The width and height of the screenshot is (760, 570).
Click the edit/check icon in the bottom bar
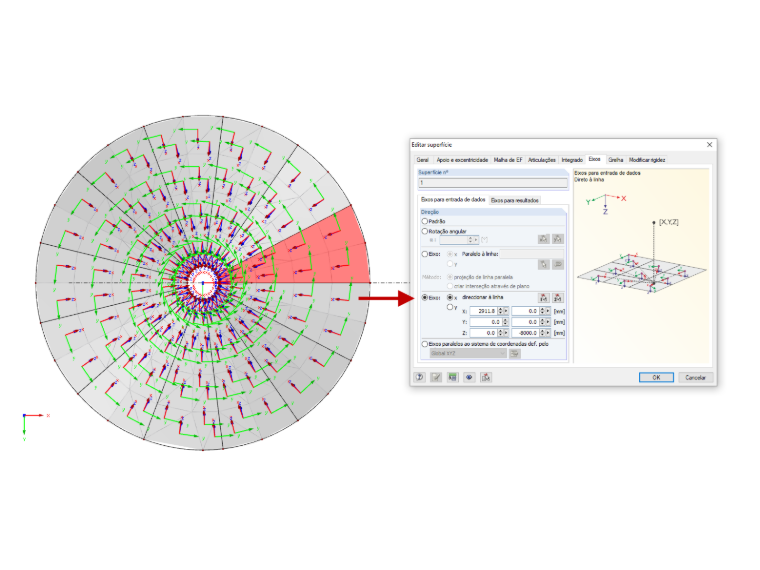[436, 377]
